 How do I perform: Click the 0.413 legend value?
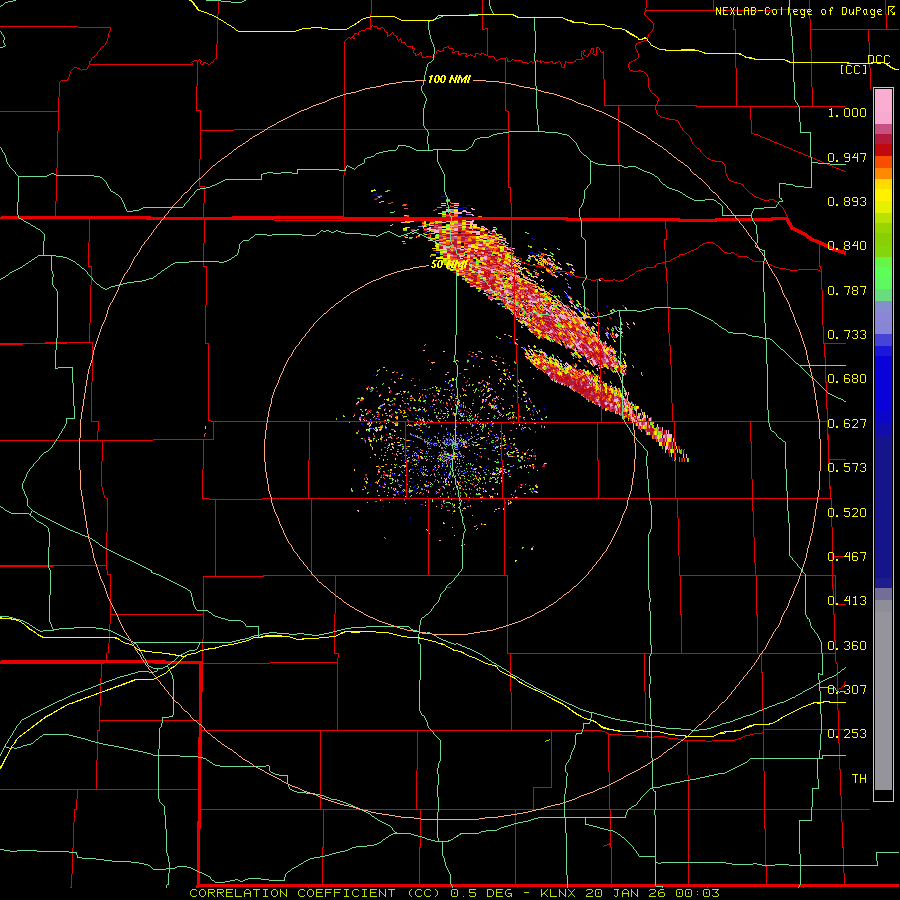847,601
